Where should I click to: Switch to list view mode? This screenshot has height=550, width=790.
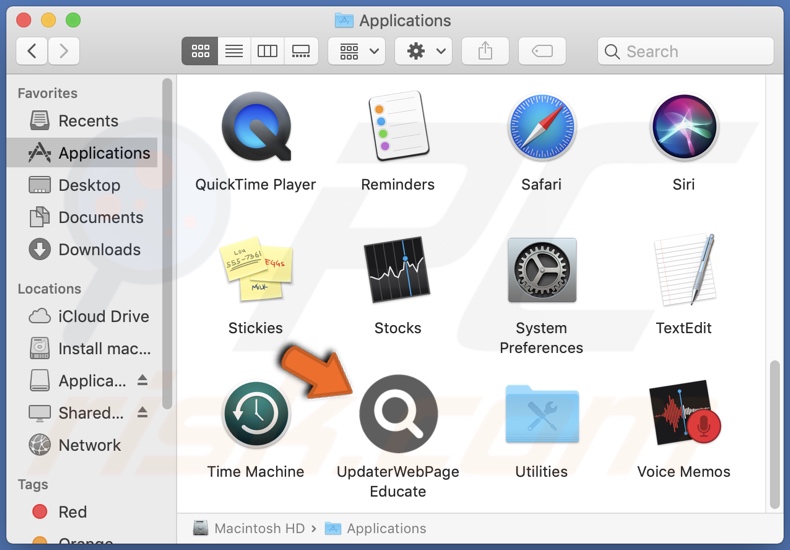[233, 51]
